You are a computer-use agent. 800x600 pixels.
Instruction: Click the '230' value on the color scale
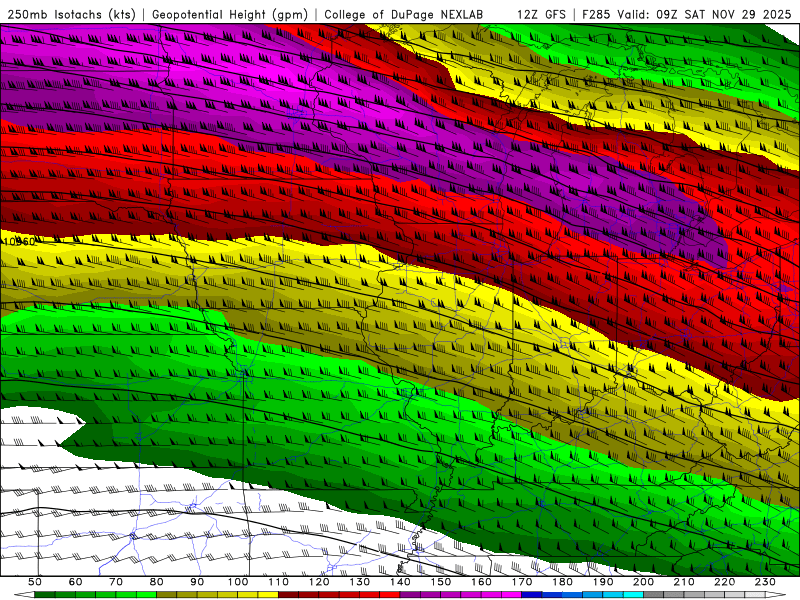765,582
